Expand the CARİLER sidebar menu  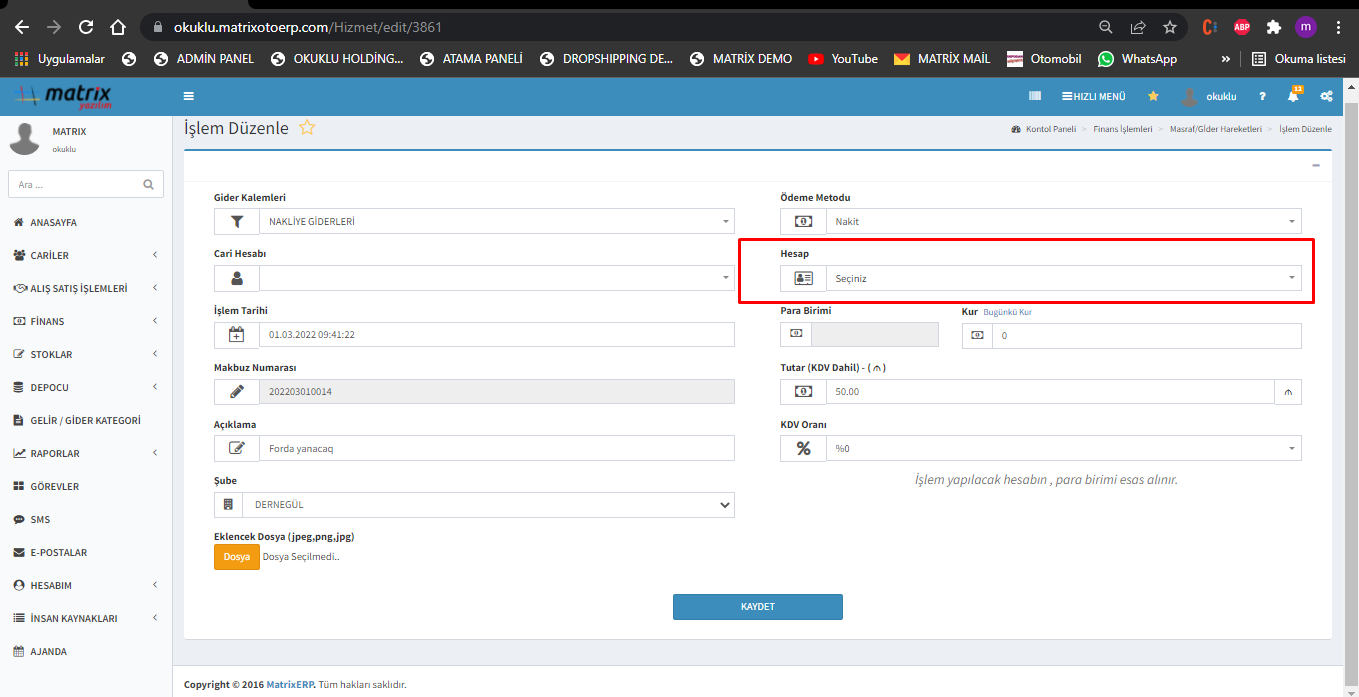pos(86,255)
